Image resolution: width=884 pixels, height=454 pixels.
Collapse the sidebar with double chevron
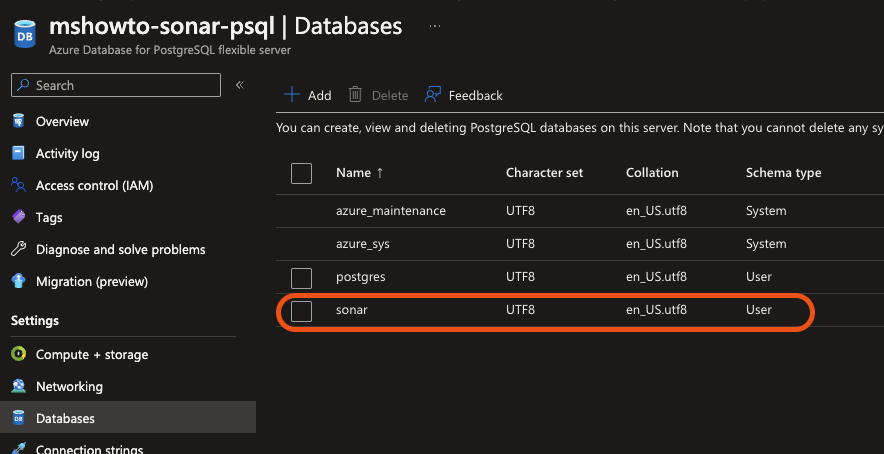coord(240,85)
